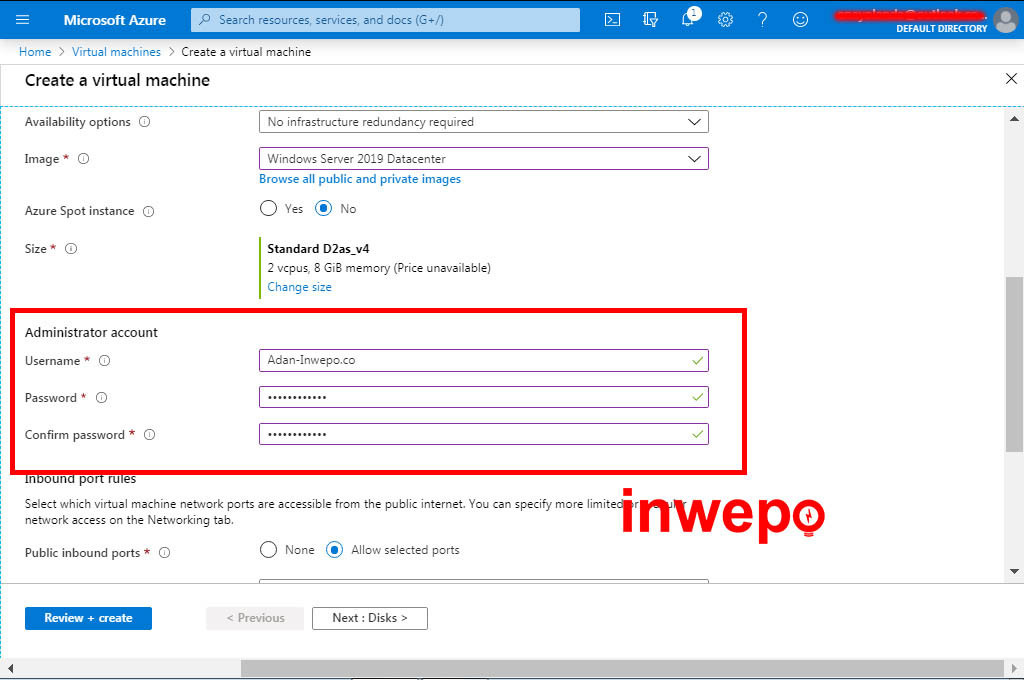Click the Previous button
This screenshot has width=1024, height=680.
pyautogui.click(x=255, y=618)
